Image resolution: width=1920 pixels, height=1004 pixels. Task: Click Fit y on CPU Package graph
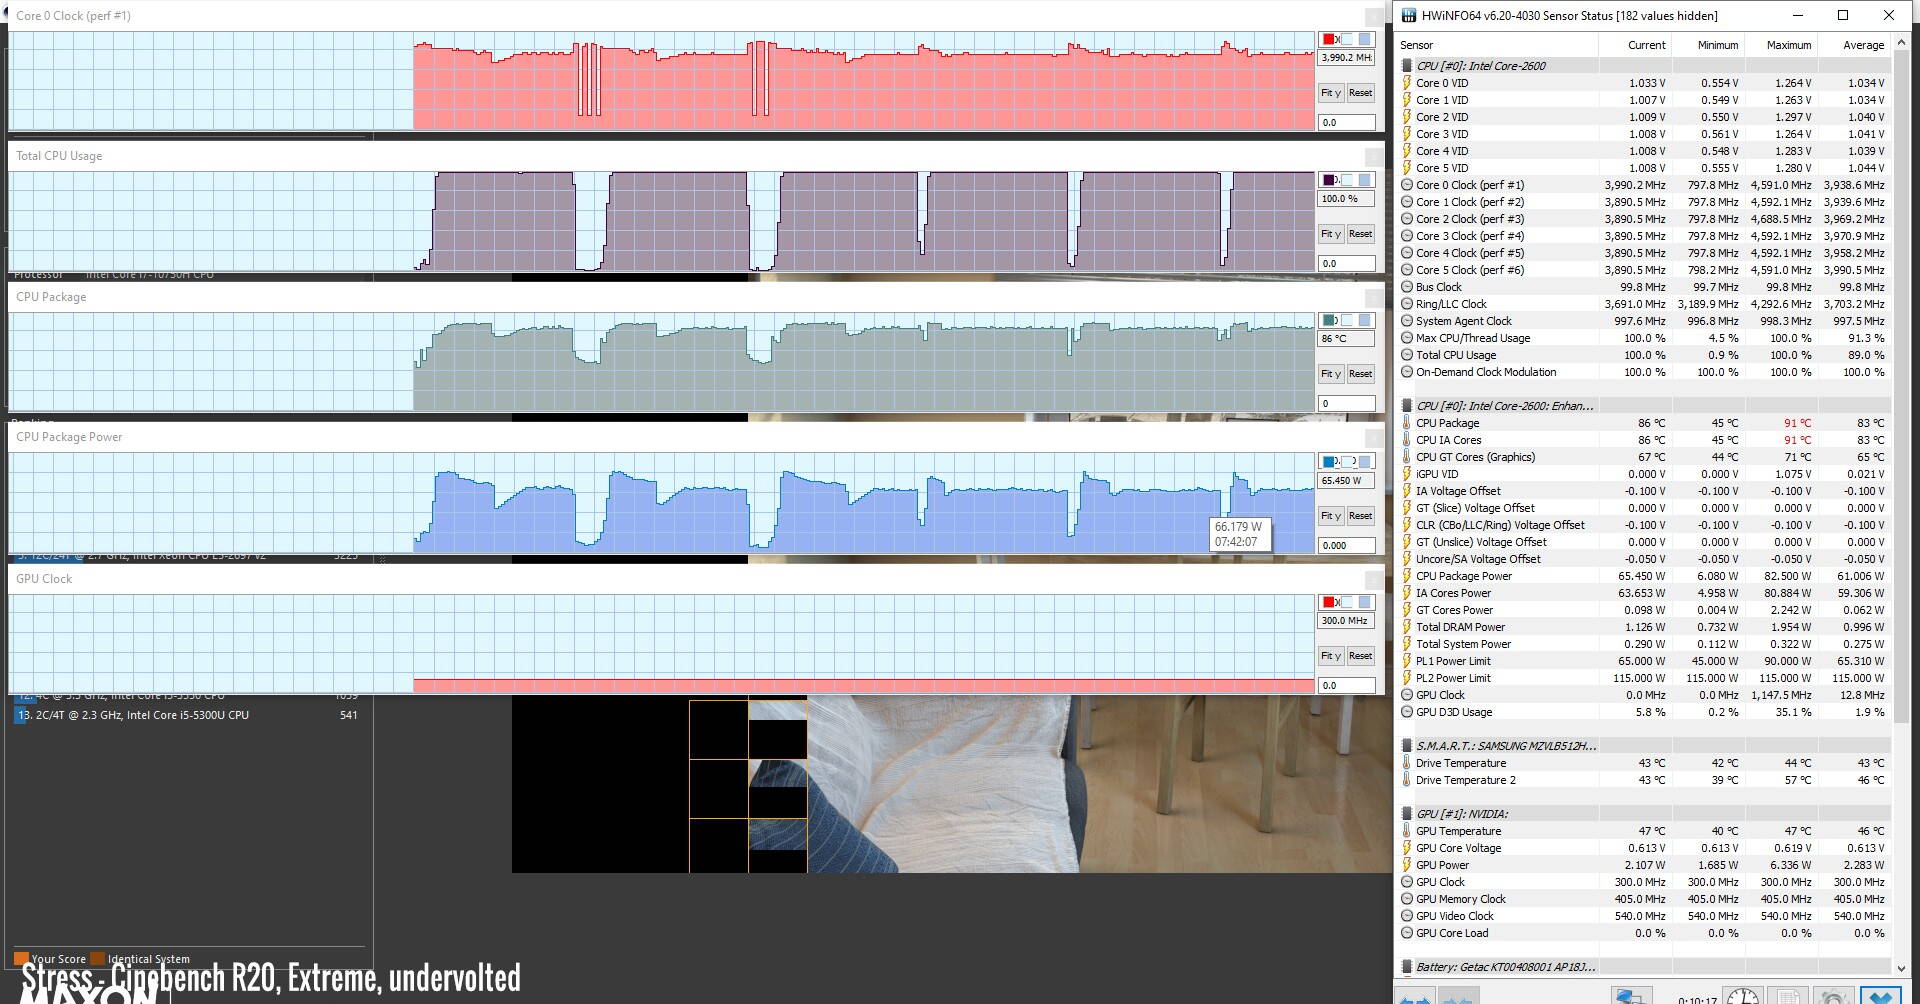[x=1331, y=374]
